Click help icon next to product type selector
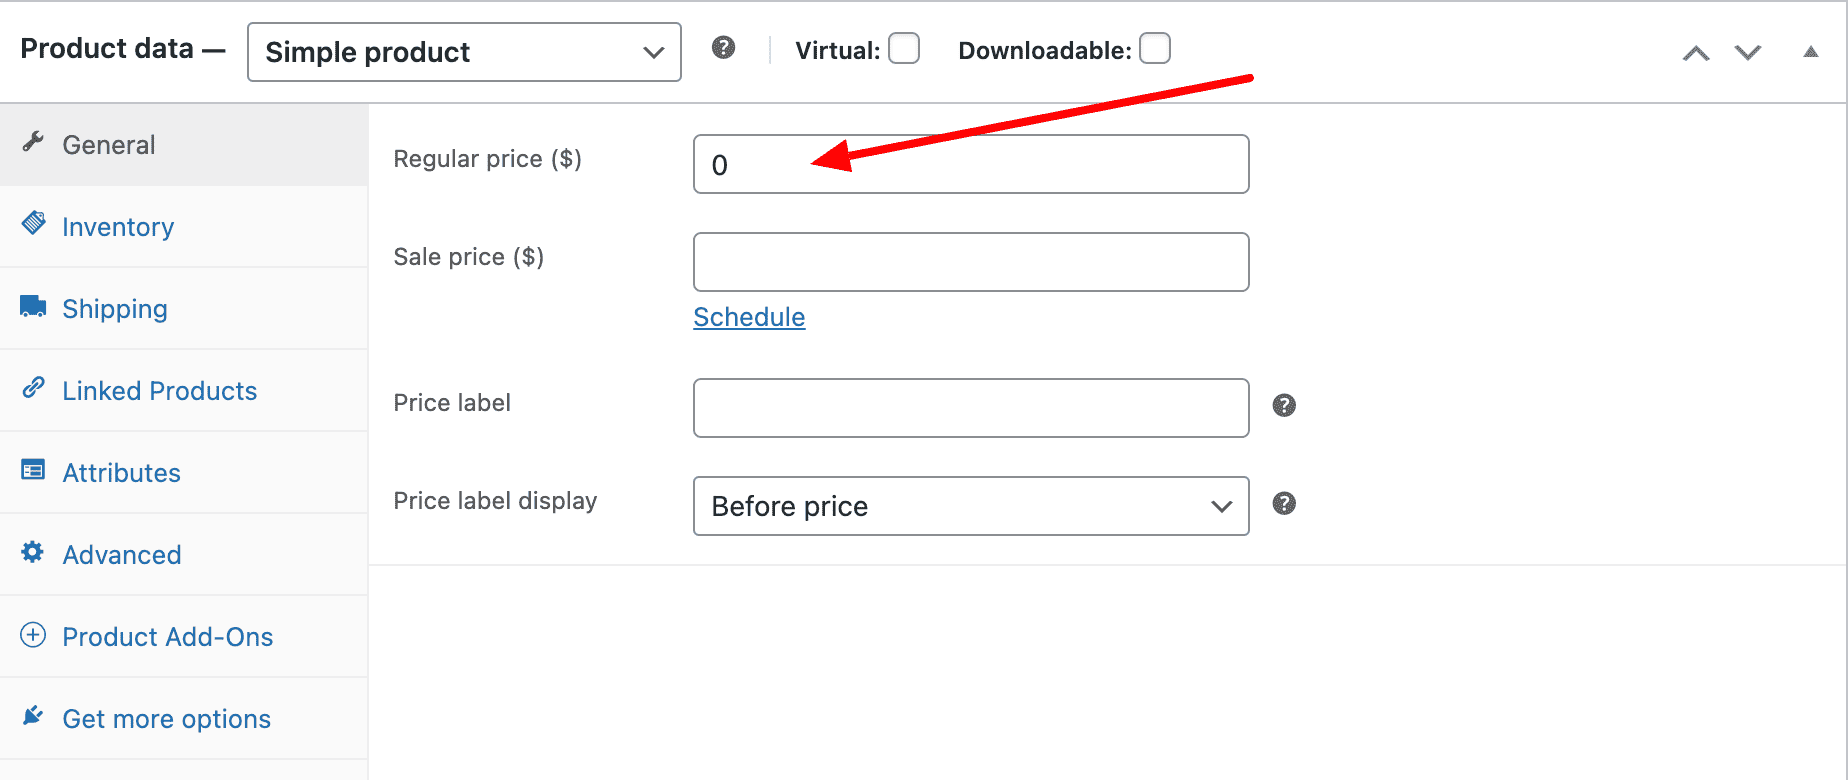Screen dimensions: 1848x780 pos(724,48)
